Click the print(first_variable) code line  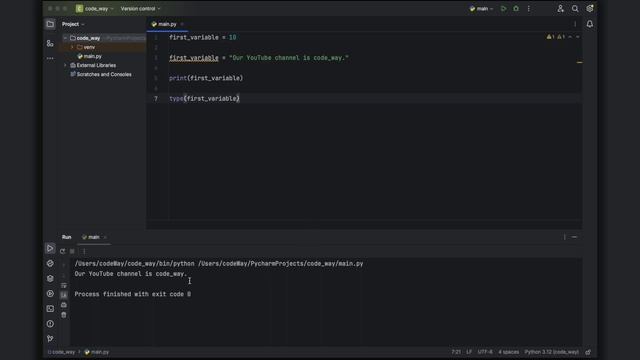[x=206, y=78]
